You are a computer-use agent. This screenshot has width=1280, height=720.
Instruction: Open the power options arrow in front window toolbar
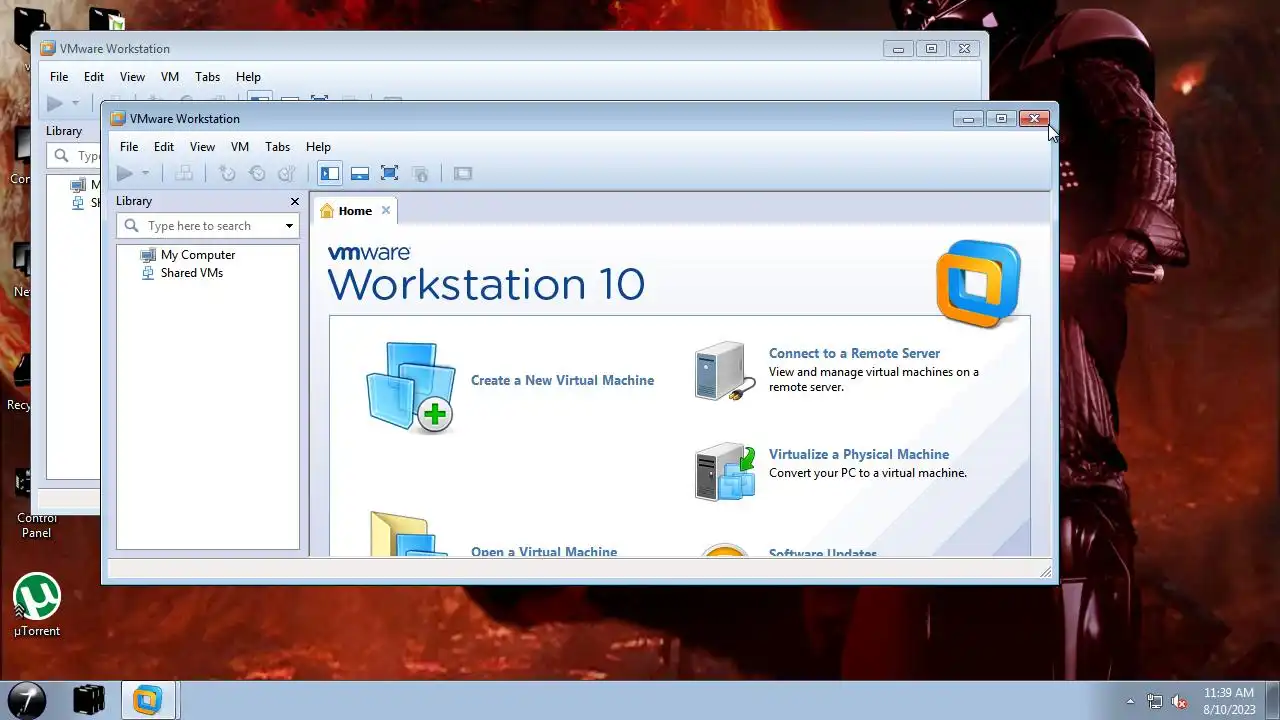pos(145,174)
